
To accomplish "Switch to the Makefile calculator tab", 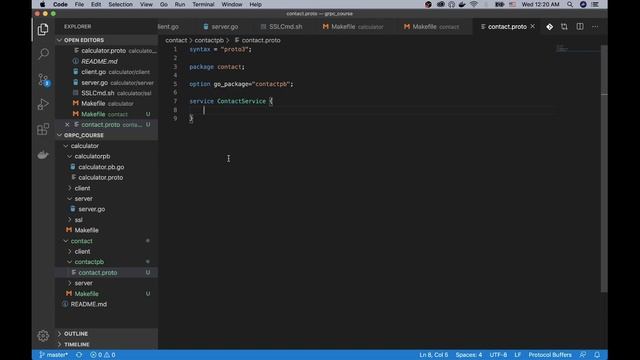I will tap(353, 27).
